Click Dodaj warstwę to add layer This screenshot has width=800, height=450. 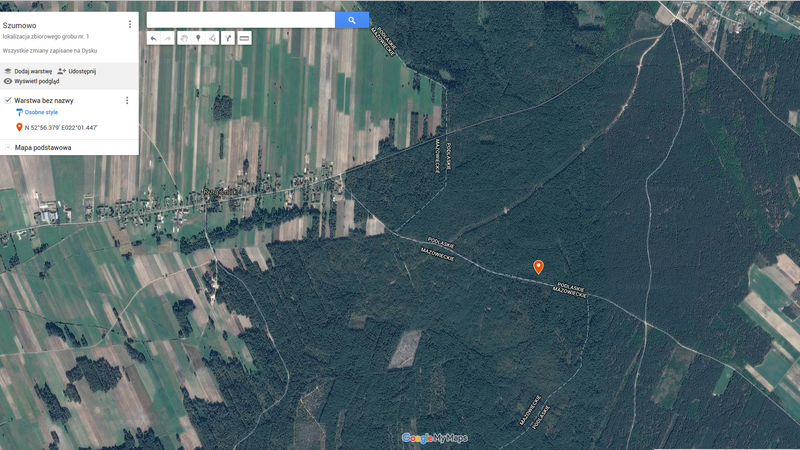click(x=28, y=72)
